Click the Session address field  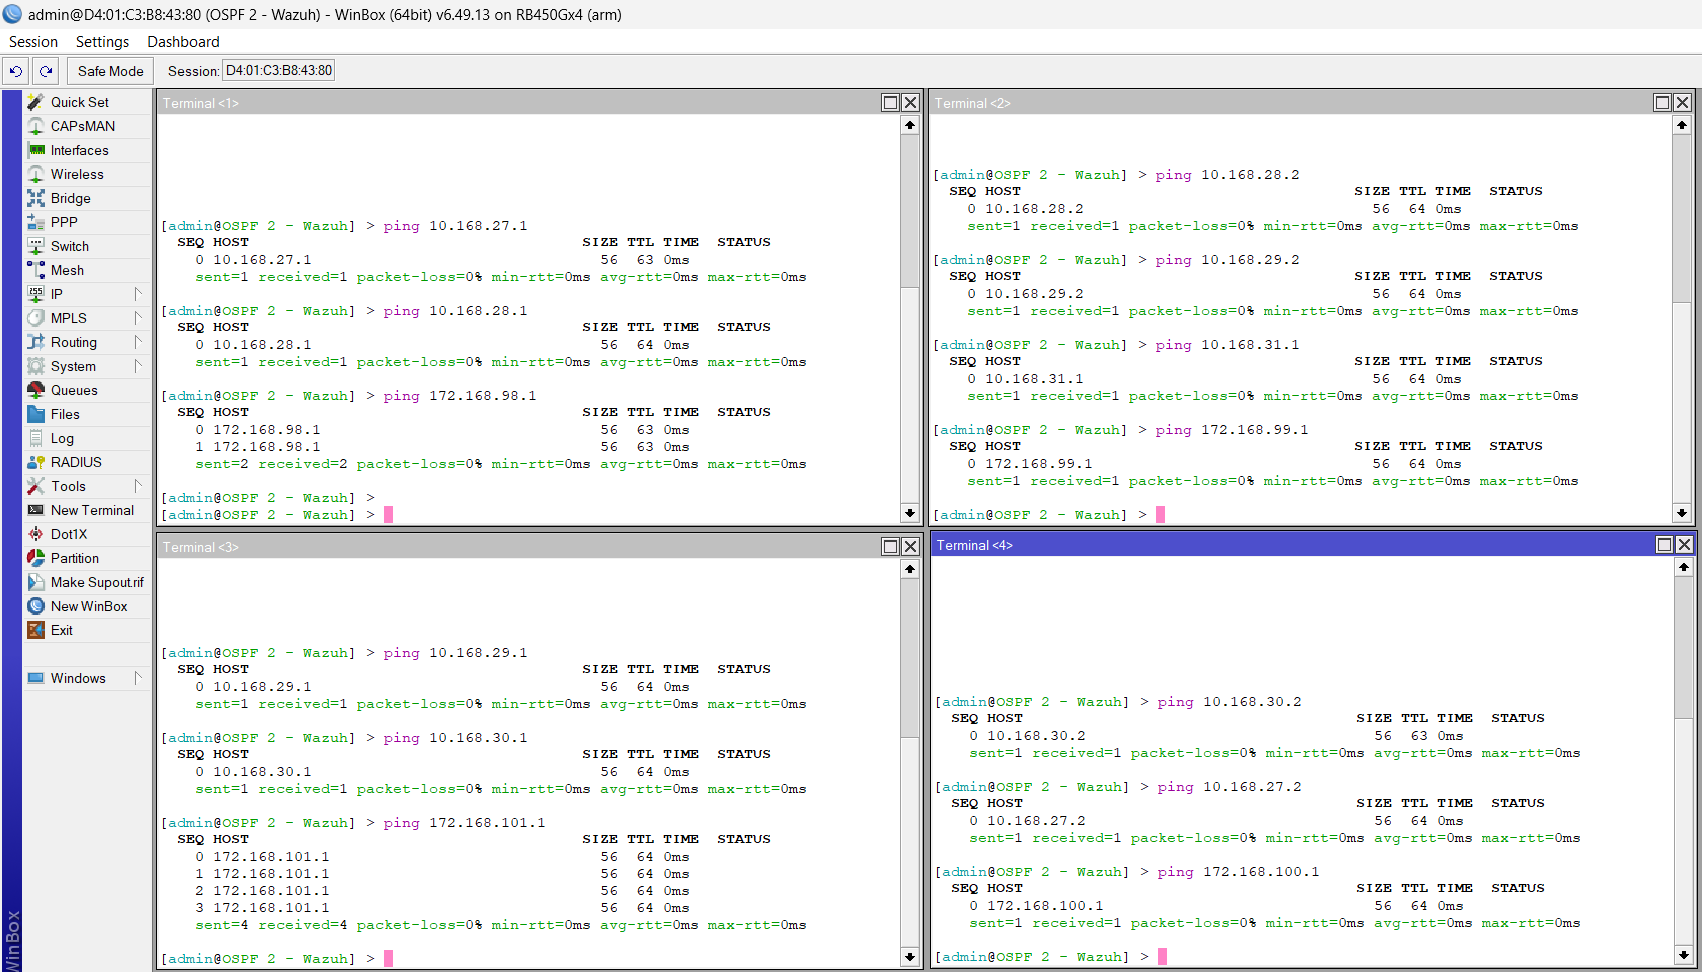278,71
